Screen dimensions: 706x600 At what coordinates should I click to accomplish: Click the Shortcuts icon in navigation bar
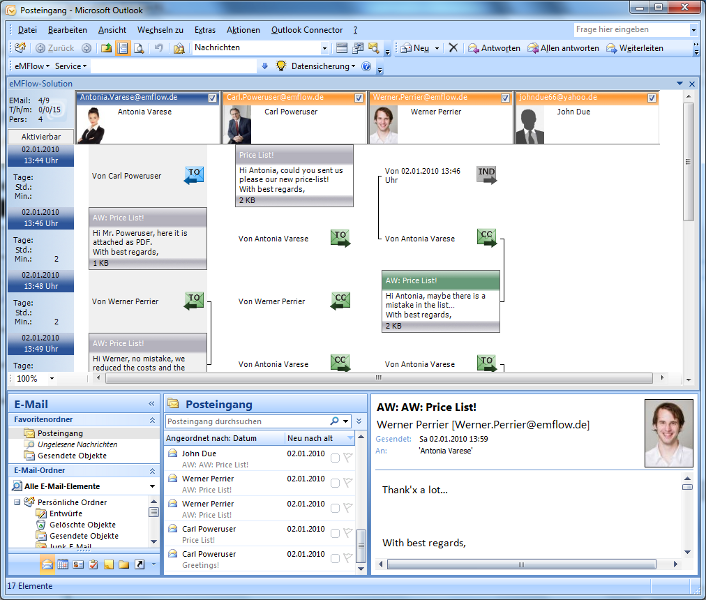140,564
